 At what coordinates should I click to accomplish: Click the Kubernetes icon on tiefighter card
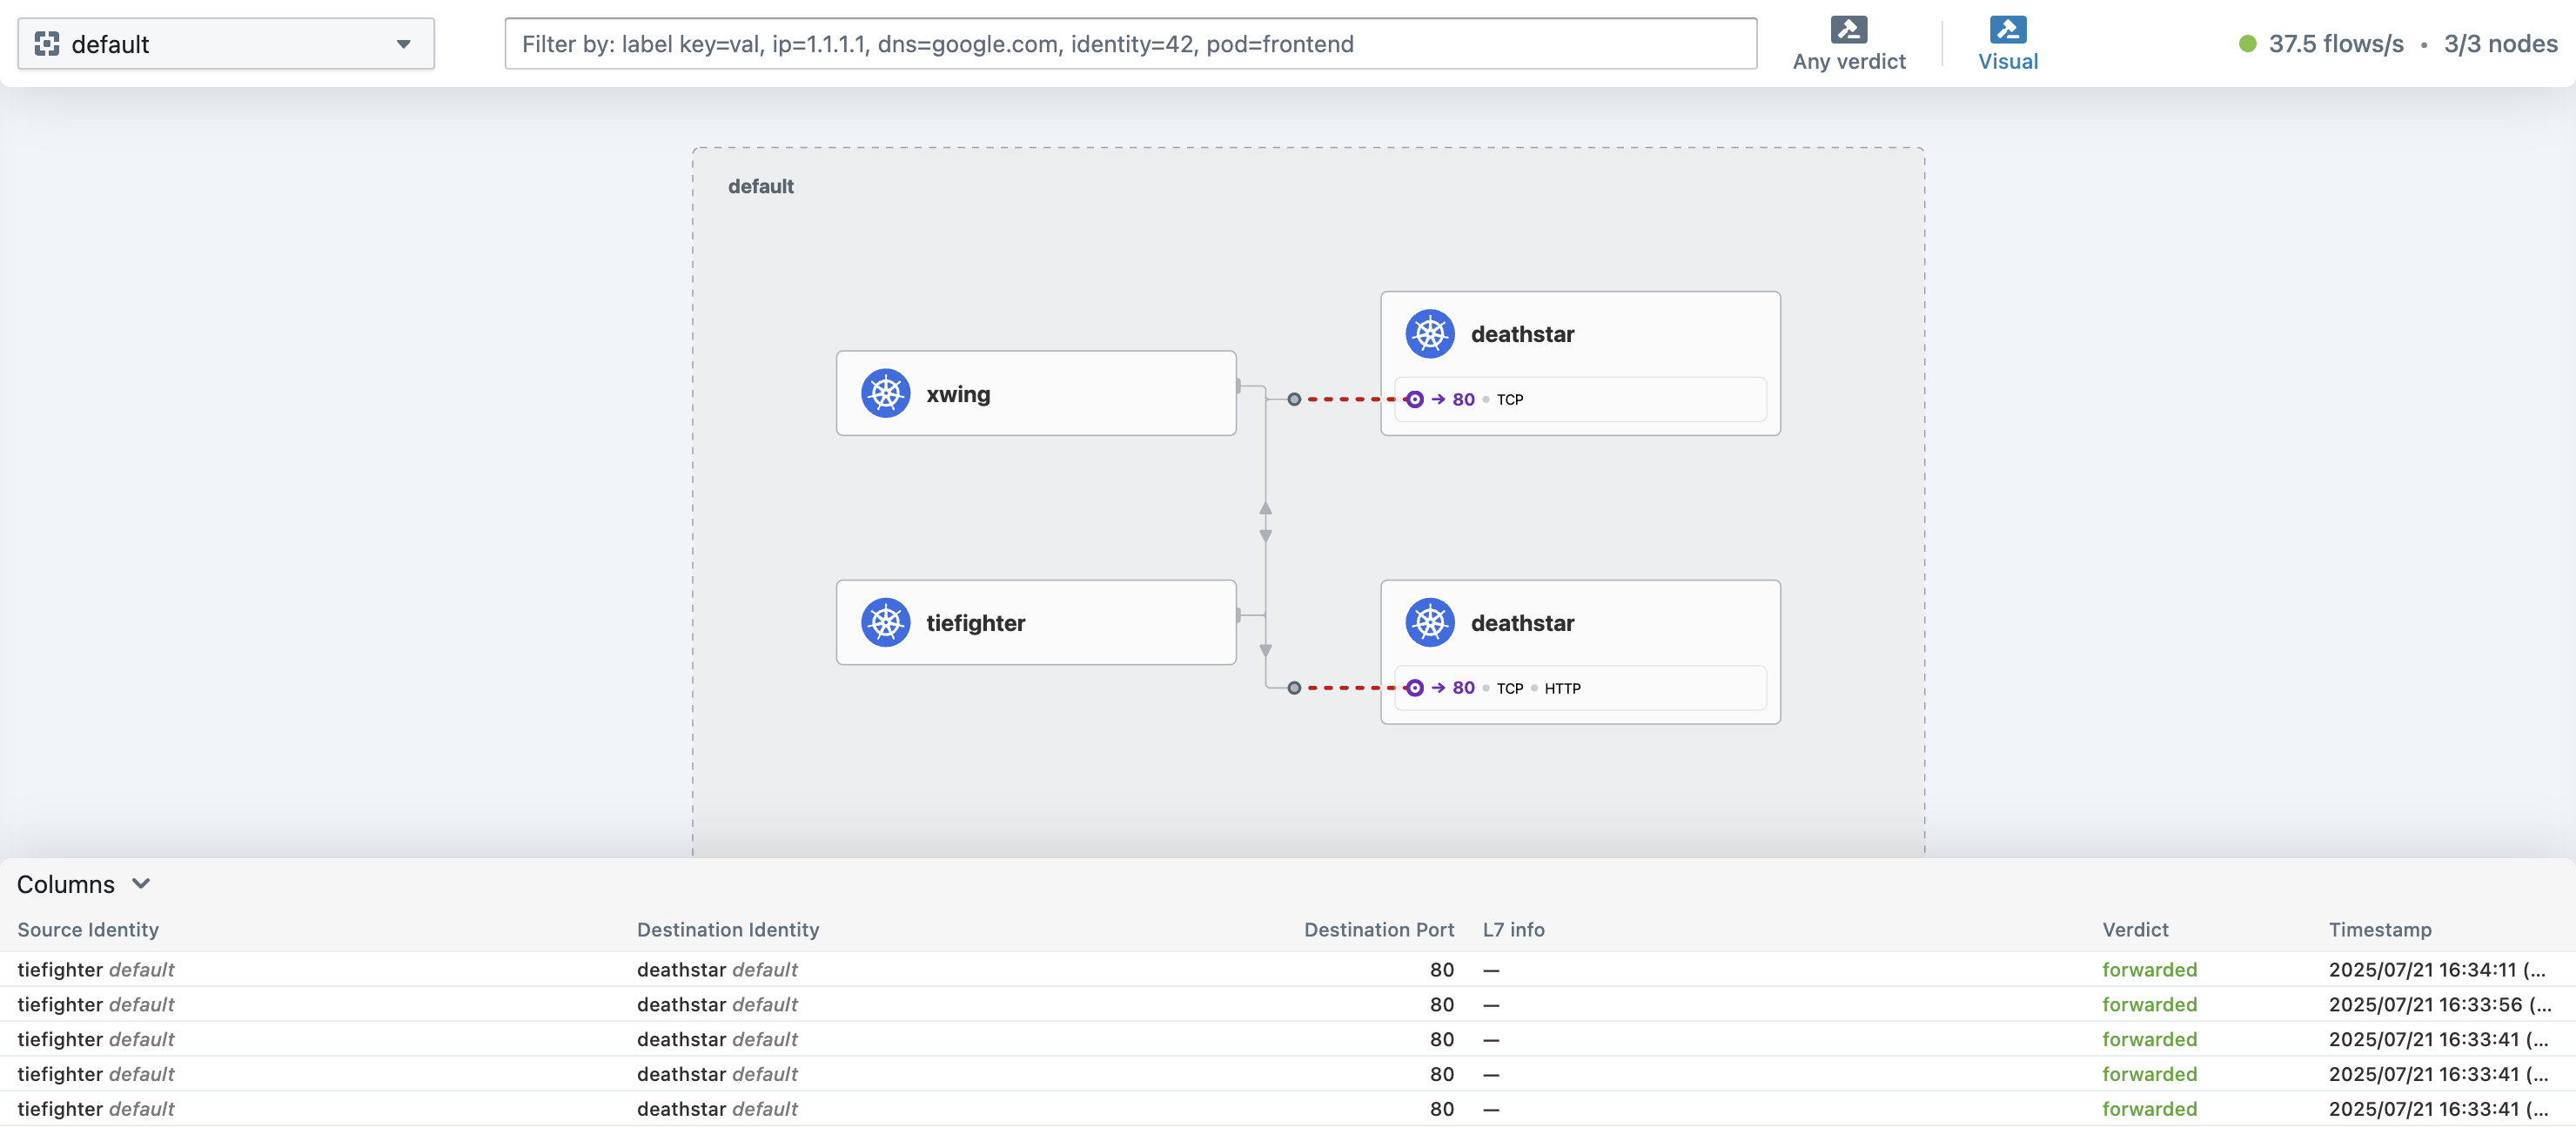tap(885, 622)
